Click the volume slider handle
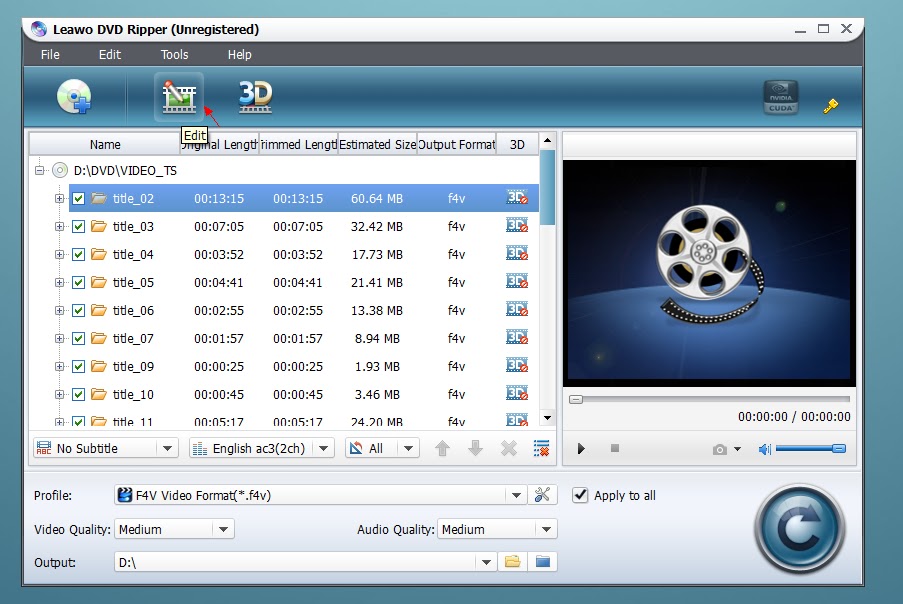Viewport: 903px width, 604px height. pos(839,449)
